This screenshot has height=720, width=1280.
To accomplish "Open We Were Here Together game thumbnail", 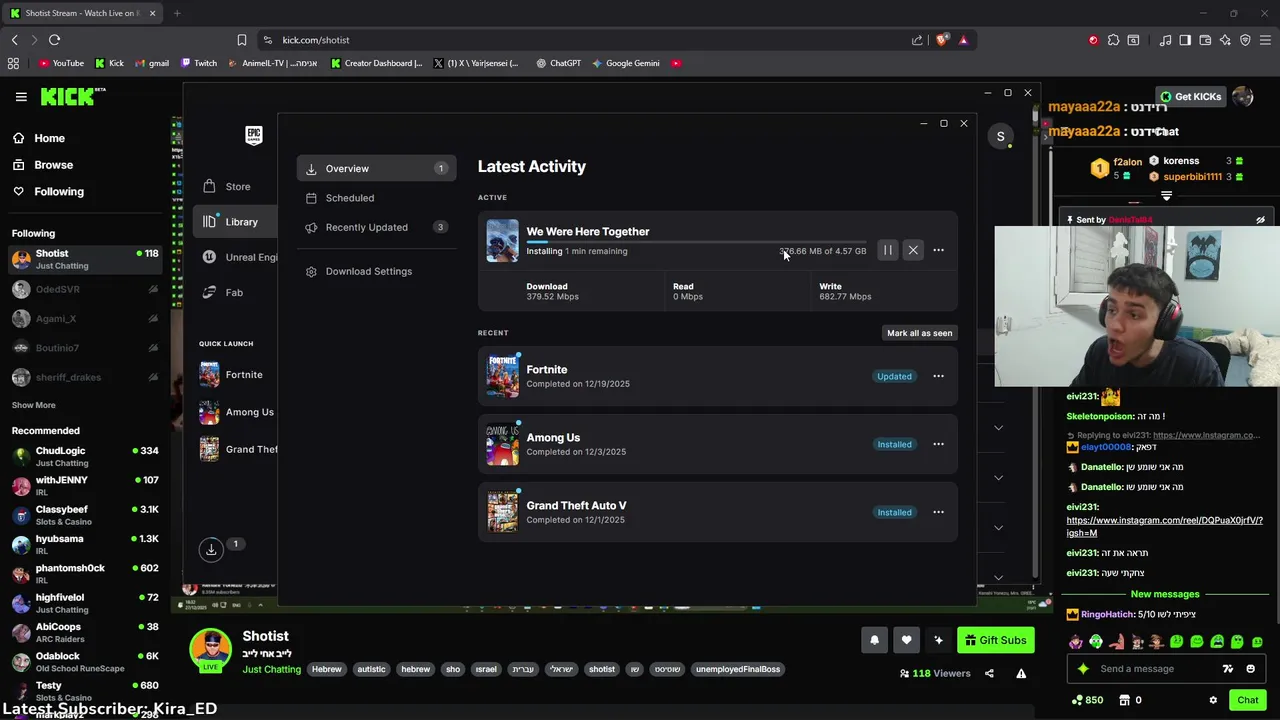I will [502, 241].
